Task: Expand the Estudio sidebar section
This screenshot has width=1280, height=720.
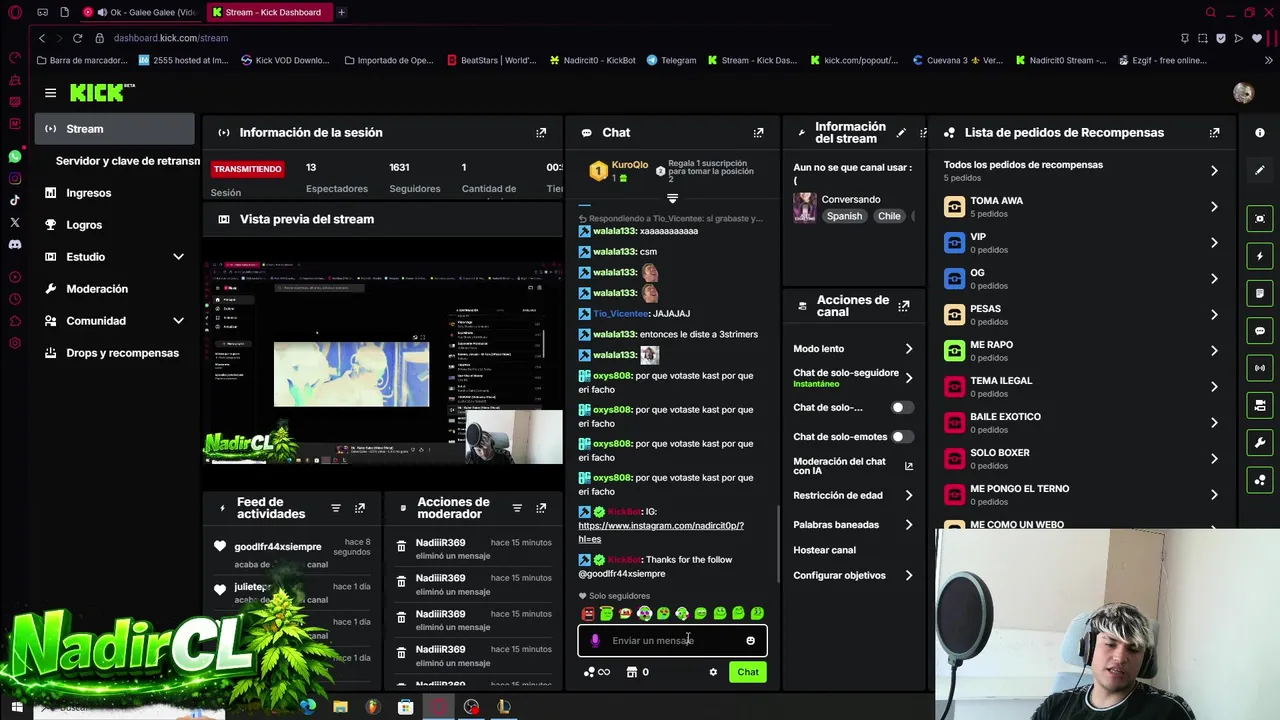Action: click(178, 257)
